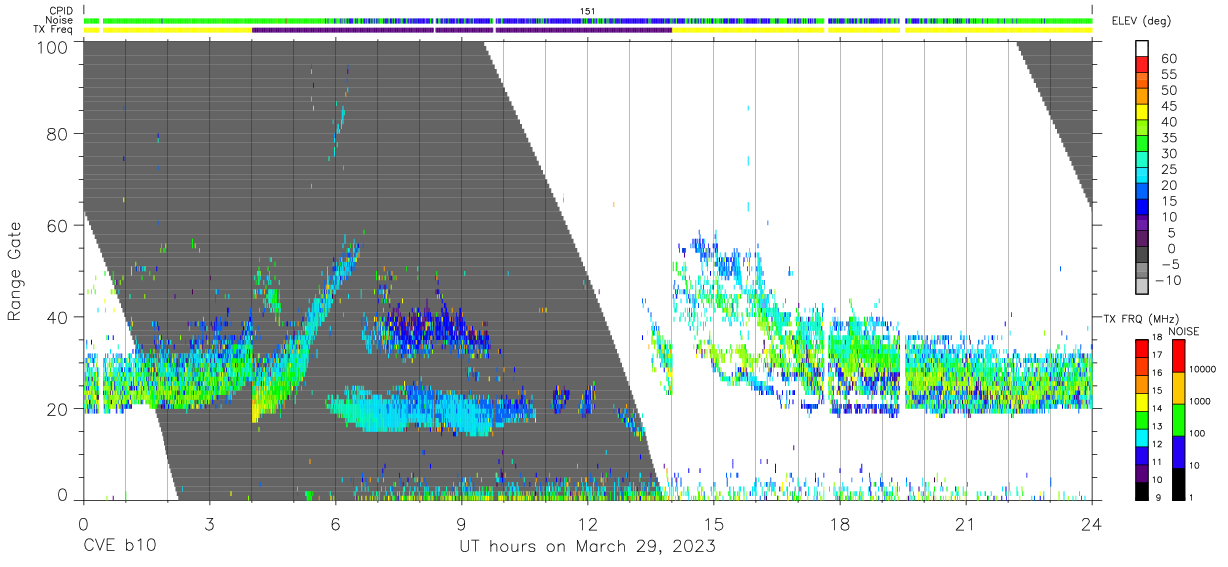Click the '24' tick on UT hours axis
Image resolution: width=1228 pixels, height=567 pixels.
coord(1091,524)
